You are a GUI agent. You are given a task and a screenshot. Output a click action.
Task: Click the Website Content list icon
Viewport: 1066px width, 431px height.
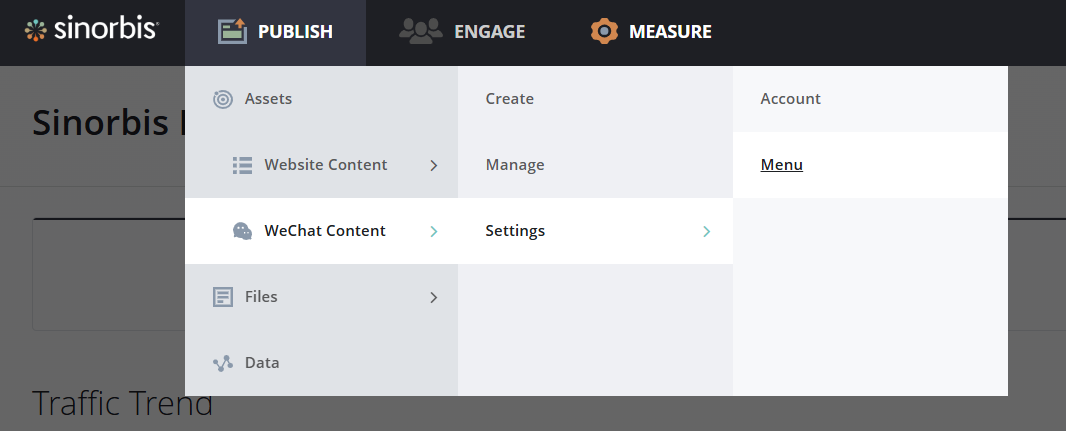coord(242,165)
